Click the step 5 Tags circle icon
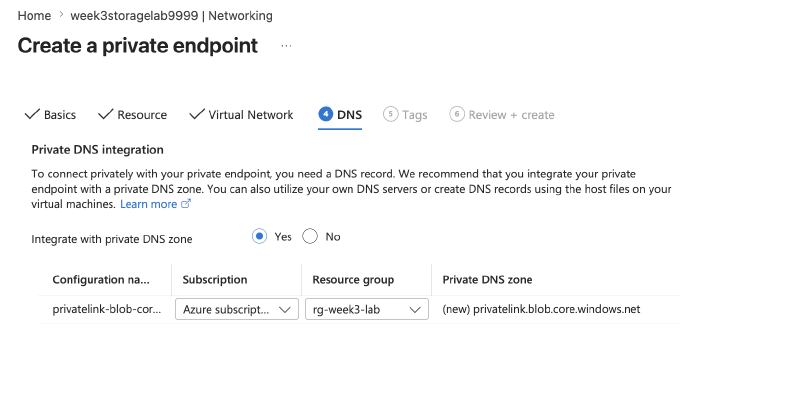 coord(390,114)
